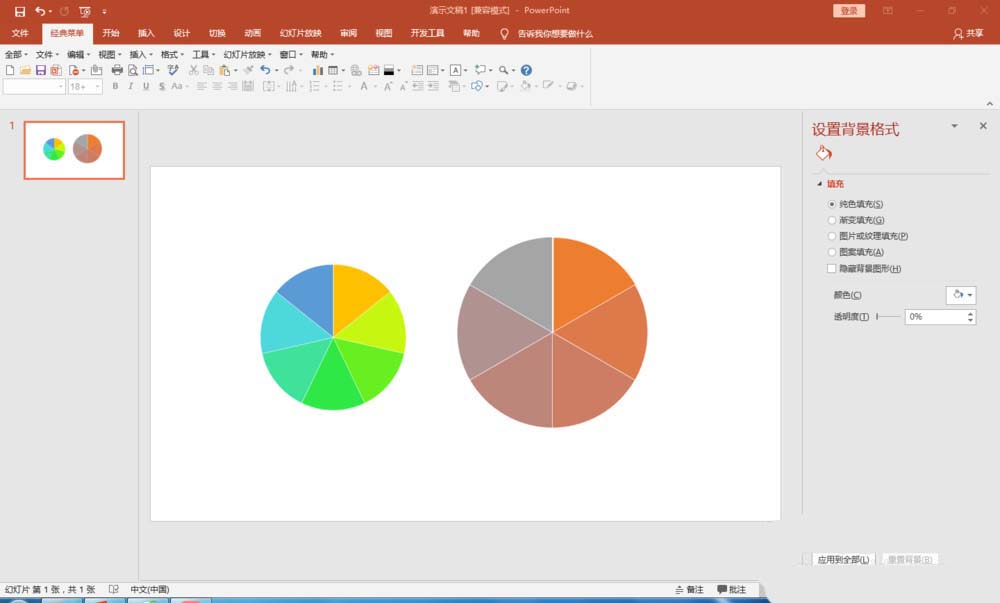This screenshot has height=603, width=1000.
Task: Click 应用到全部 apply to all button
Action: [x=843, y=560]
